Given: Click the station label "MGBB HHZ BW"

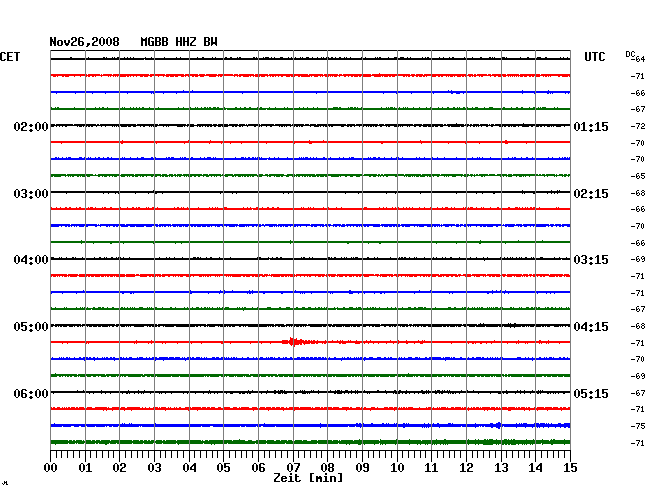Looking at the screenshot, I should pos(179,42).
